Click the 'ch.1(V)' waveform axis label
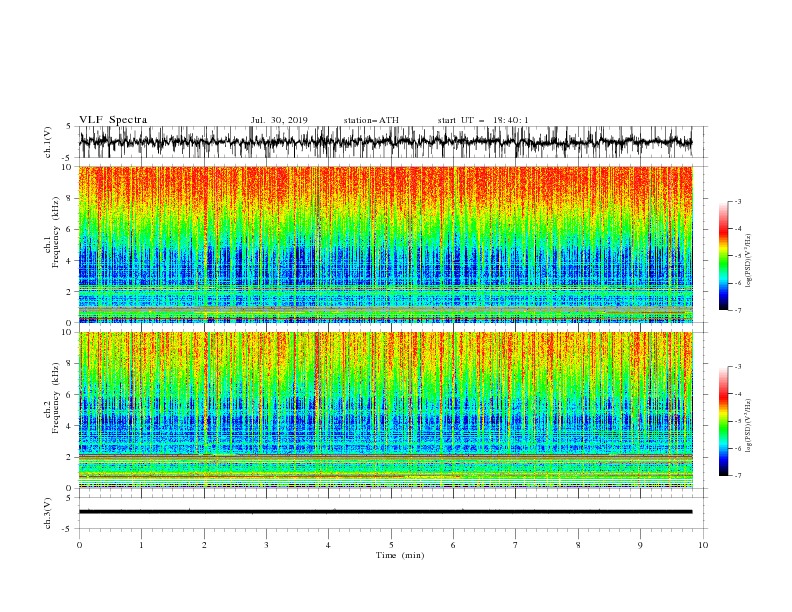 pyautogui.click(x=48, y=142)
